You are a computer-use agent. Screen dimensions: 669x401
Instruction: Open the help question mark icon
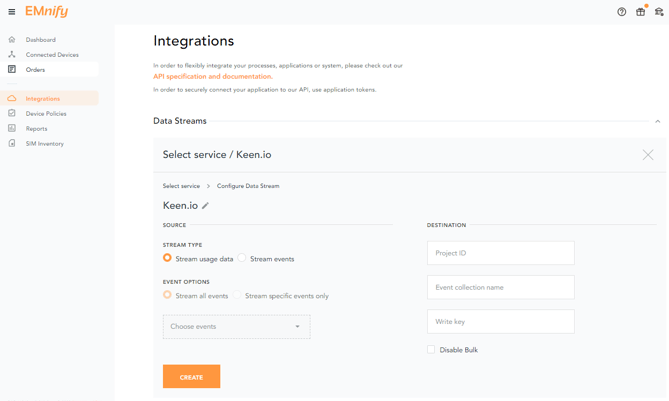tap(622, 12)
